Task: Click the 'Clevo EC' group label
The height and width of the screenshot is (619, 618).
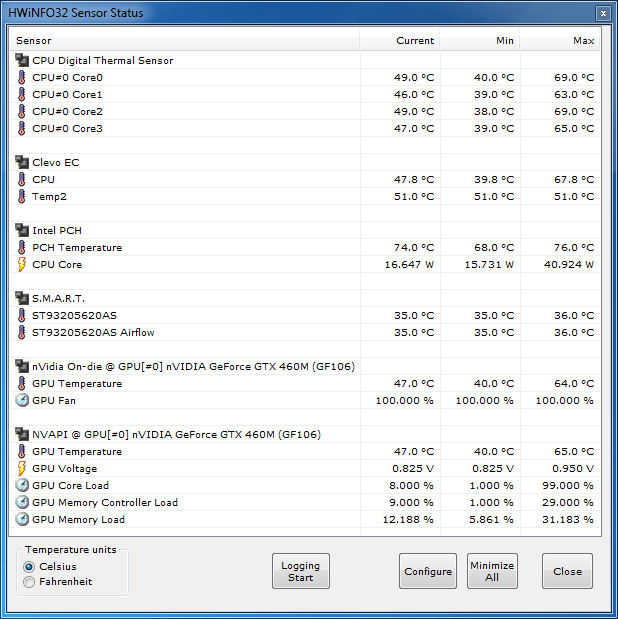Action: click(56, 162)
